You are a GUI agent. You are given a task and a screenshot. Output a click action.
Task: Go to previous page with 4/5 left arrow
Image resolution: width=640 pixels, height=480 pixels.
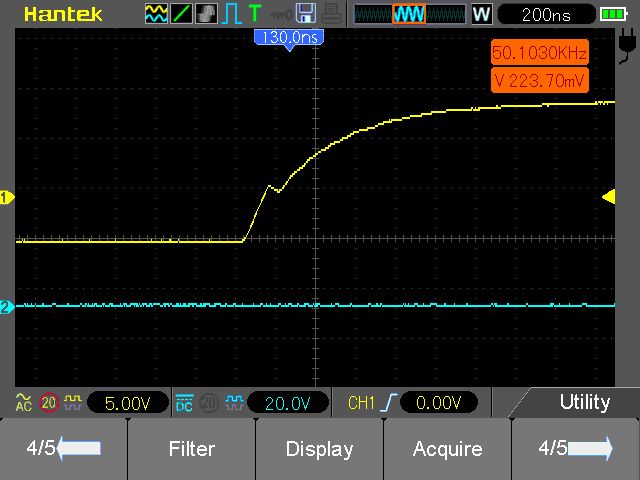coord(63,448)
